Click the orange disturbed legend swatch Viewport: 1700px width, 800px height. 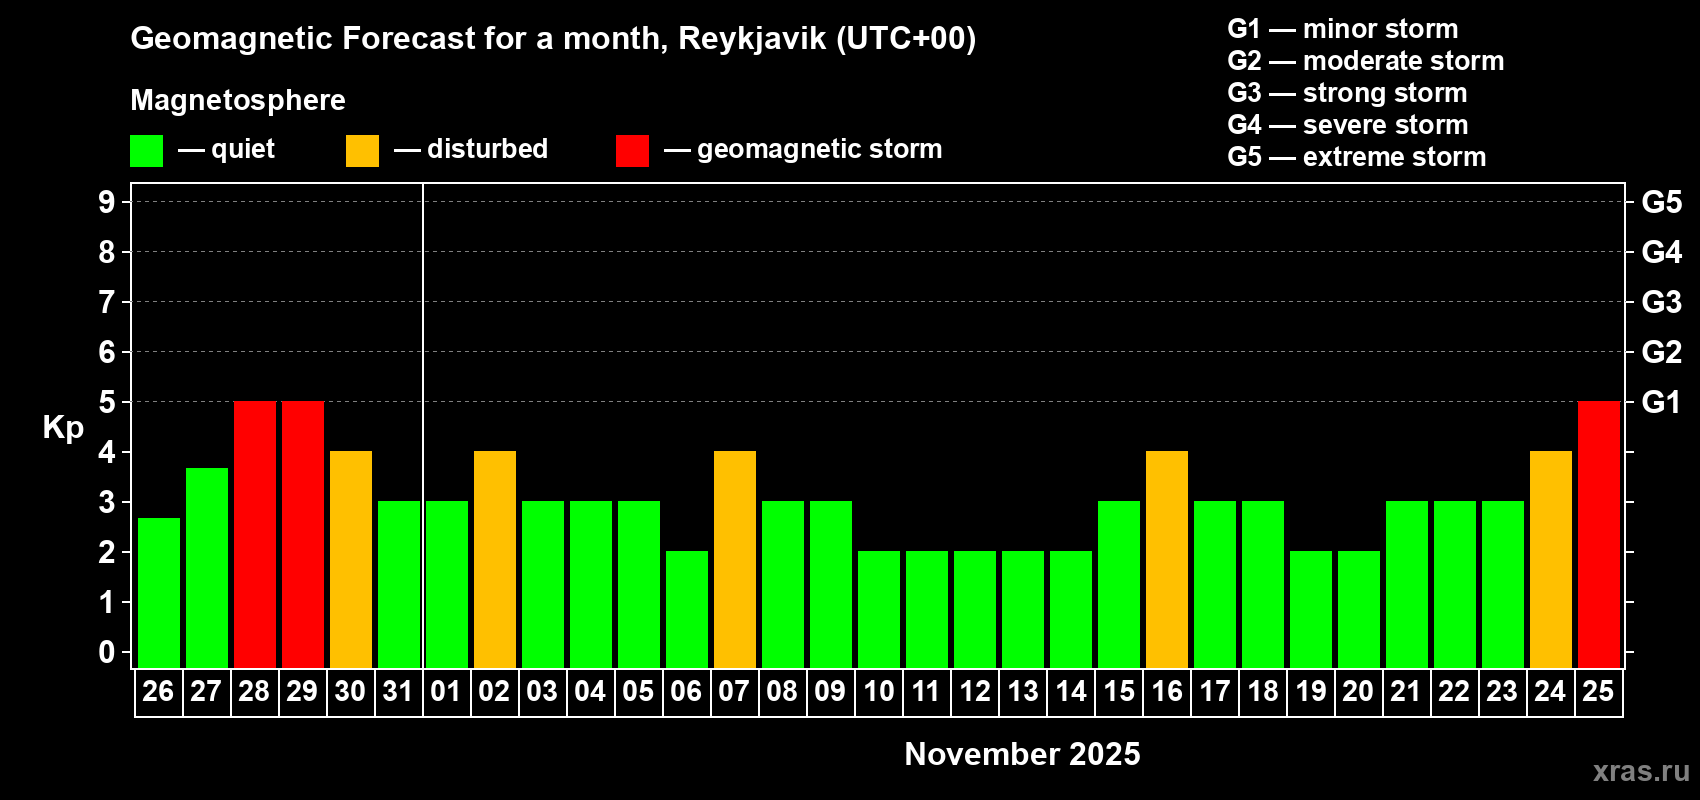click(362, 151)
